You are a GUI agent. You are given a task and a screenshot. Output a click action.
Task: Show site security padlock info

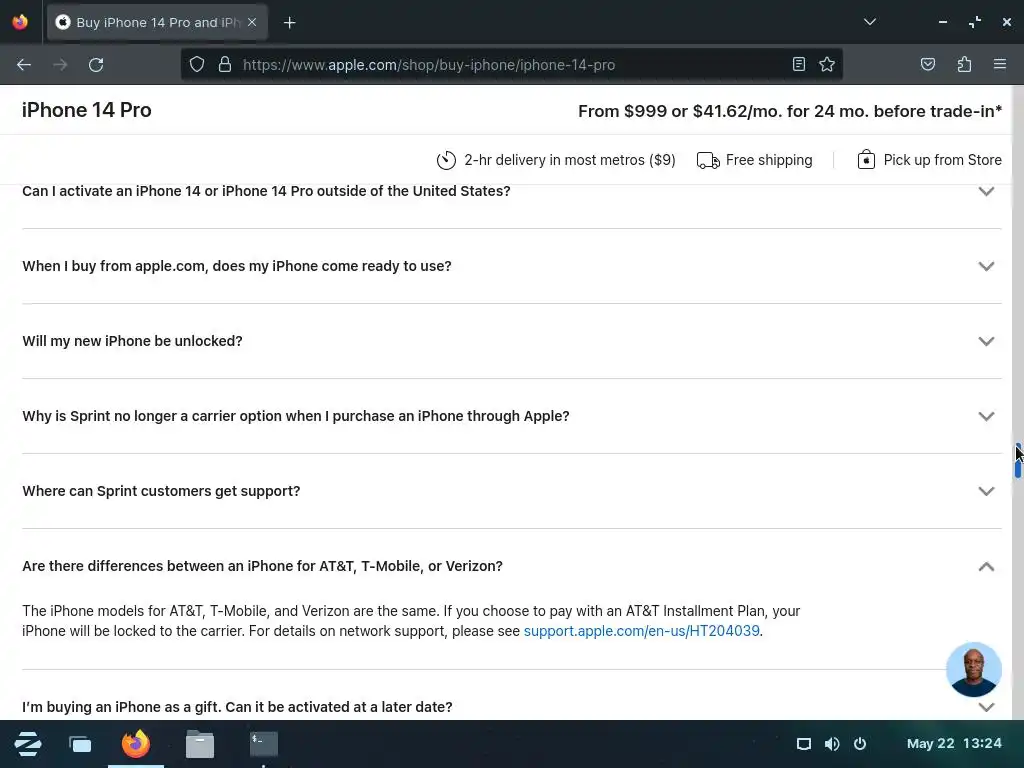(225, 65)
